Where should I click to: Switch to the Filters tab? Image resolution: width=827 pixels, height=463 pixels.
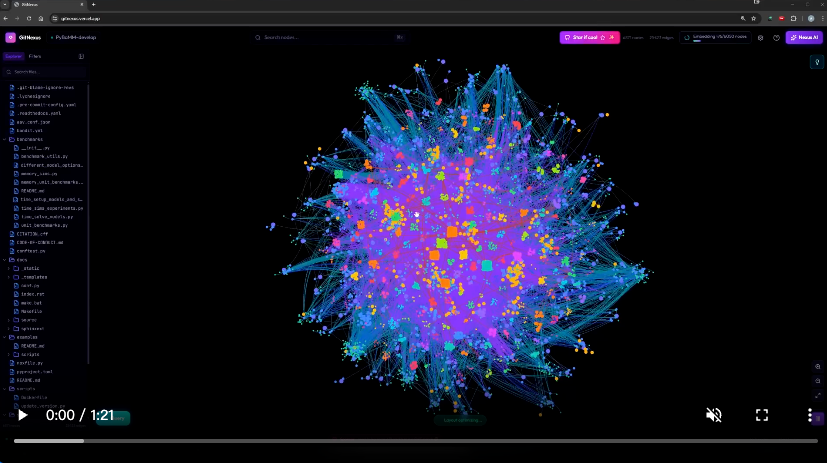click(x=35, y=56)
